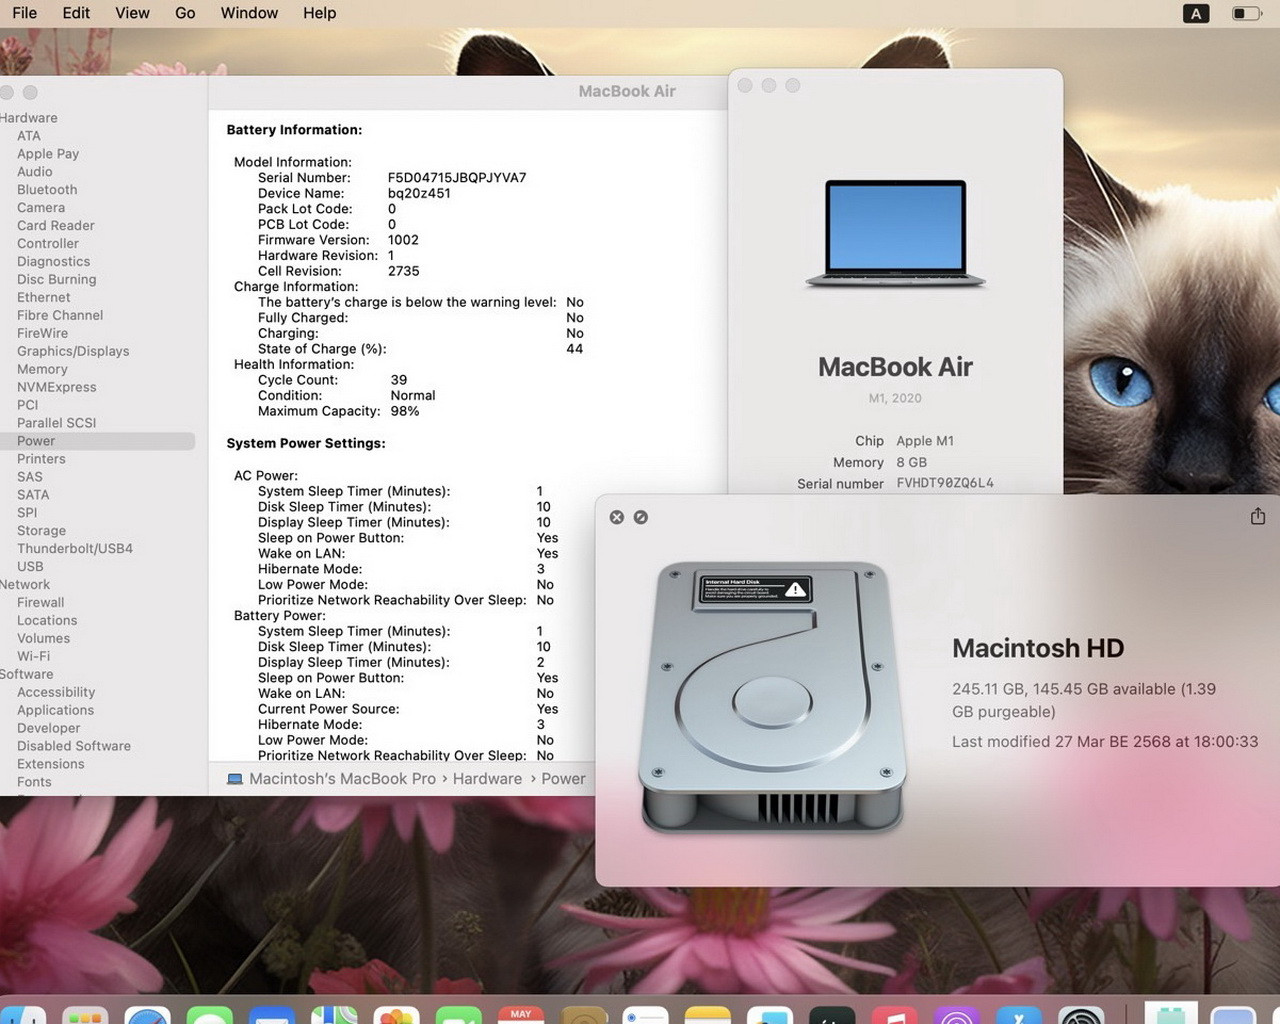Select Extensions under Software
The height and width of the screenshot is (1024, 1280).
click(x=50, y=764)
